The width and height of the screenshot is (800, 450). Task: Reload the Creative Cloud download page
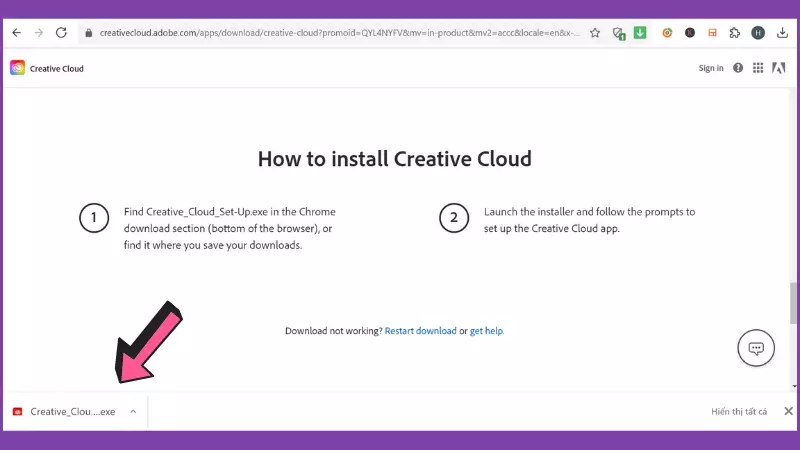pyautogui.click(x=61, y=33)
